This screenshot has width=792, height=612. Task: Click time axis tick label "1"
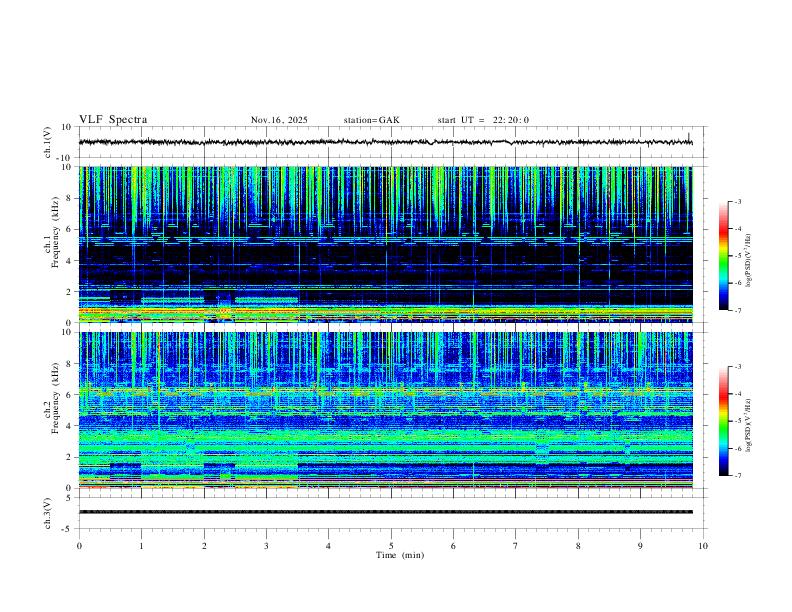141,546
